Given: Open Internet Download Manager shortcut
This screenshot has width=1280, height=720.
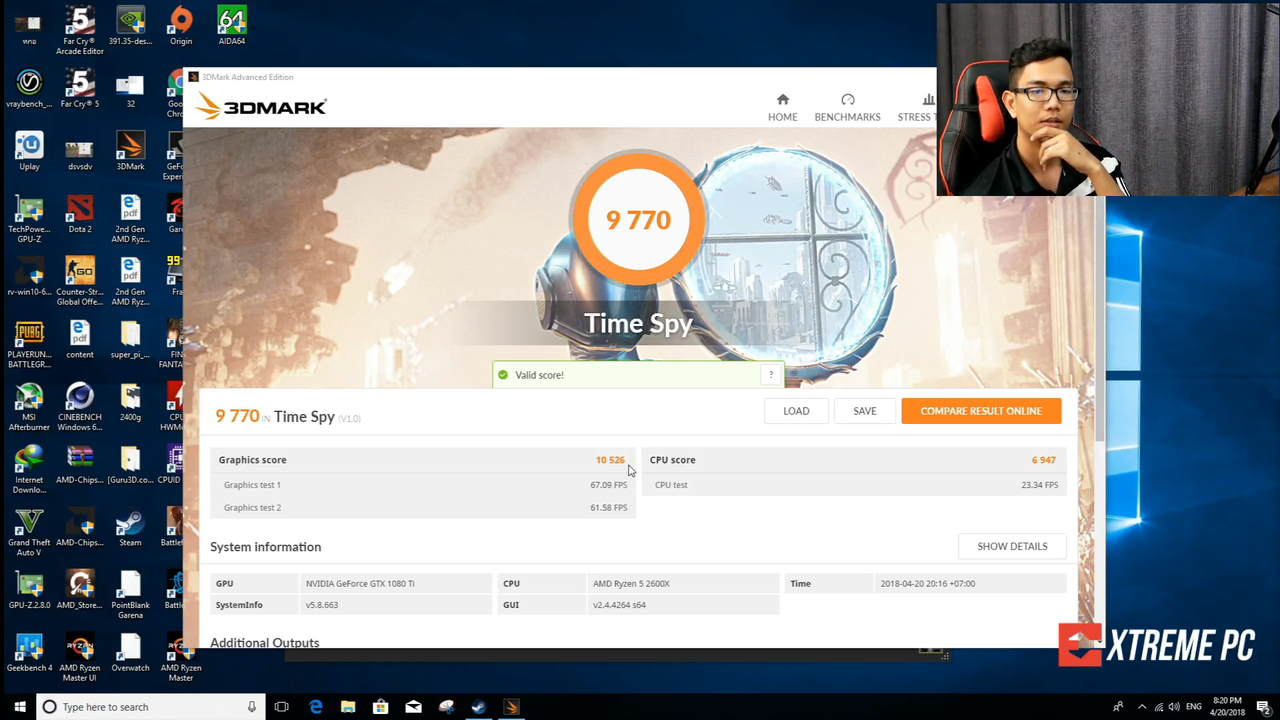Looking at the screenshot, I should click(29, 470).
